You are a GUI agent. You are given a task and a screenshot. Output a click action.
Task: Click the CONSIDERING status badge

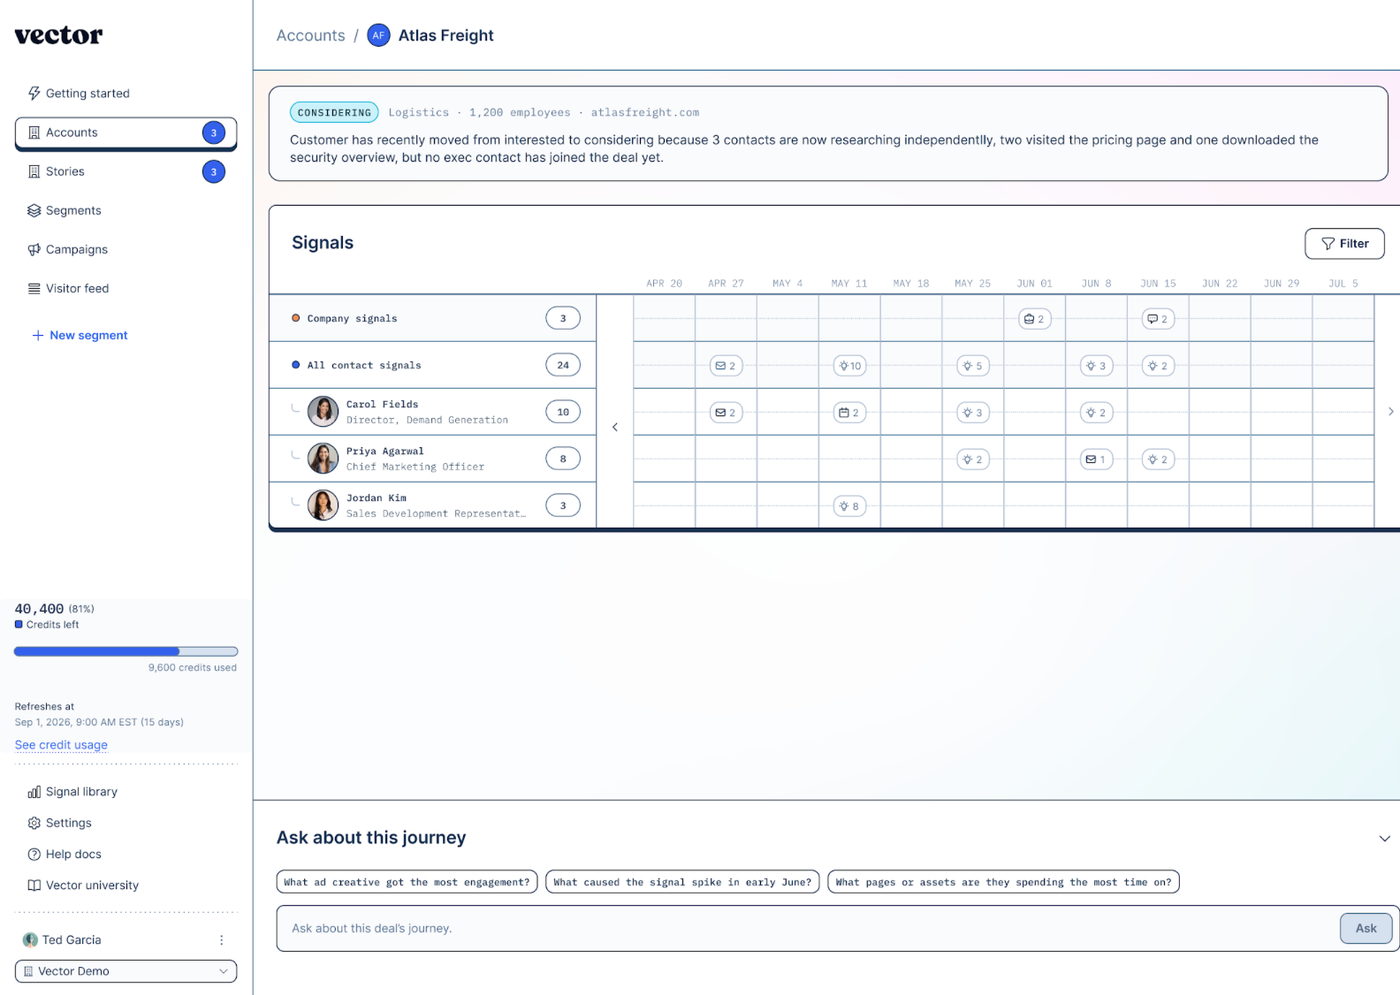click(334, 113)
